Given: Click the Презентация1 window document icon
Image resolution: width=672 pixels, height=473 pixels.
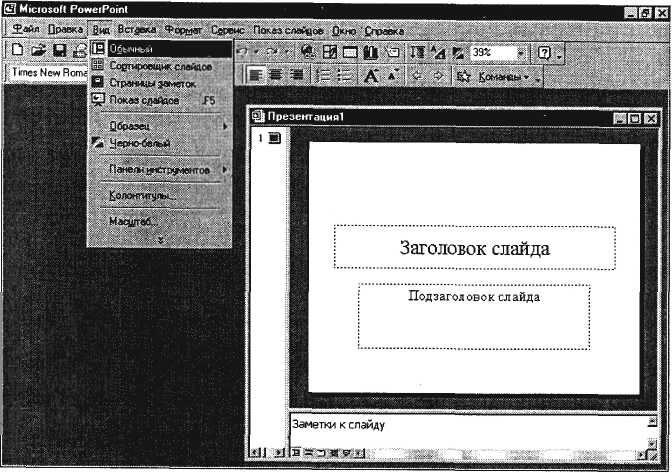Looking at the screenshot, I should pos(258,116).
